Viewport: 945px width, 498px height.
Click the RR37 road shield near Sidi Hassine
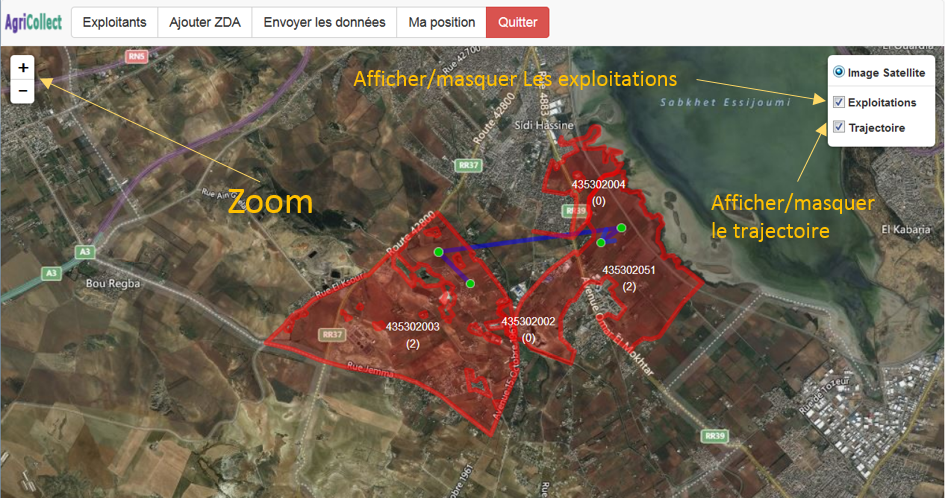468,165
